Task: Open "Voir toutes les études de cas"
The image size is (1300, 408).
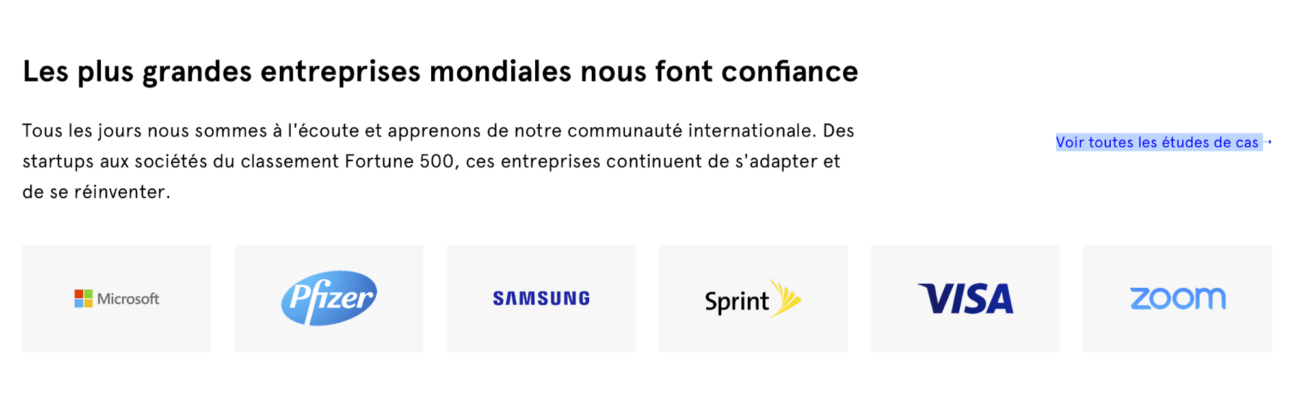Action: tap(1157, 143)
